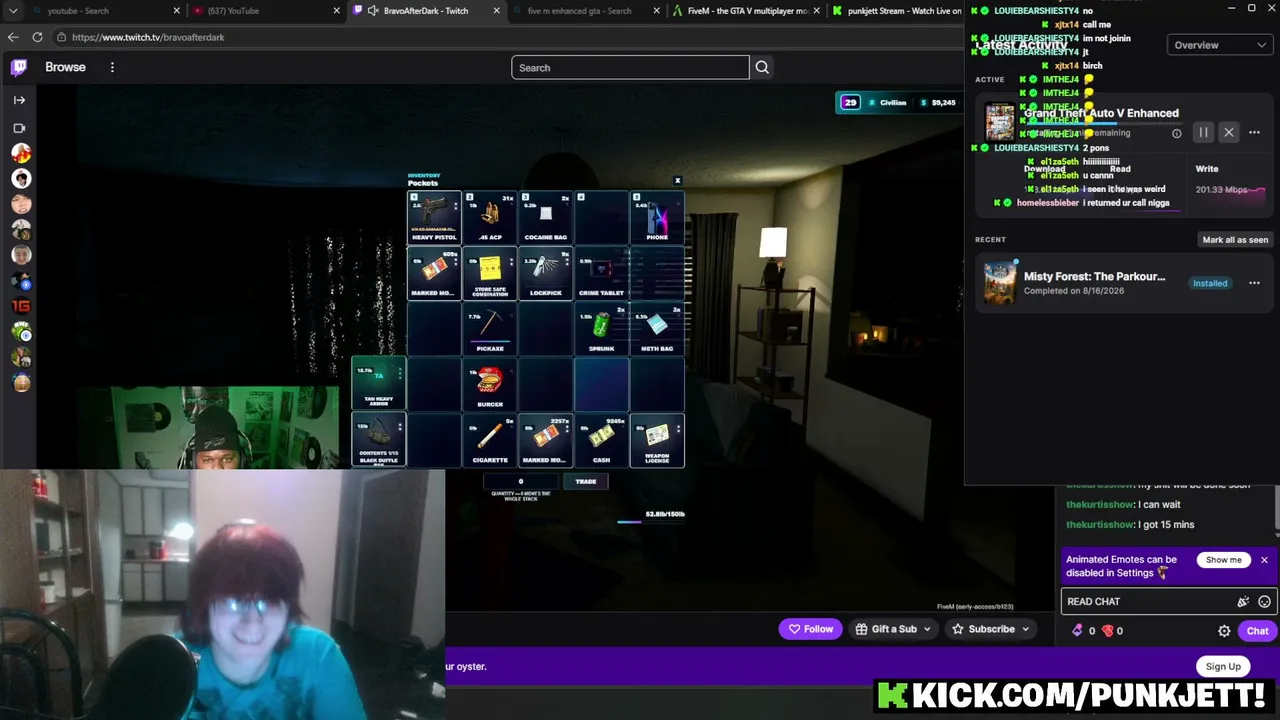Click the browser address bar URL
The width and height of the screenshot is (1280, 720).
[x=148, y=37]
